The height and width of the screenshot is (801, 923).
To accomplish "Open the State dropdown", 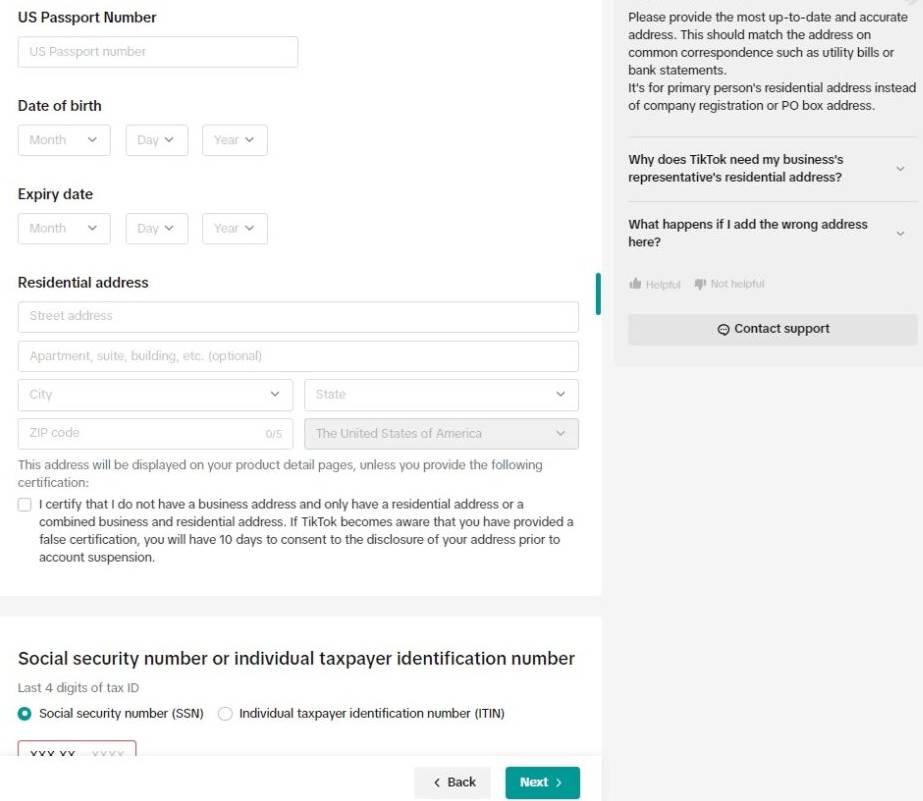I will click(x=441, y=395).
